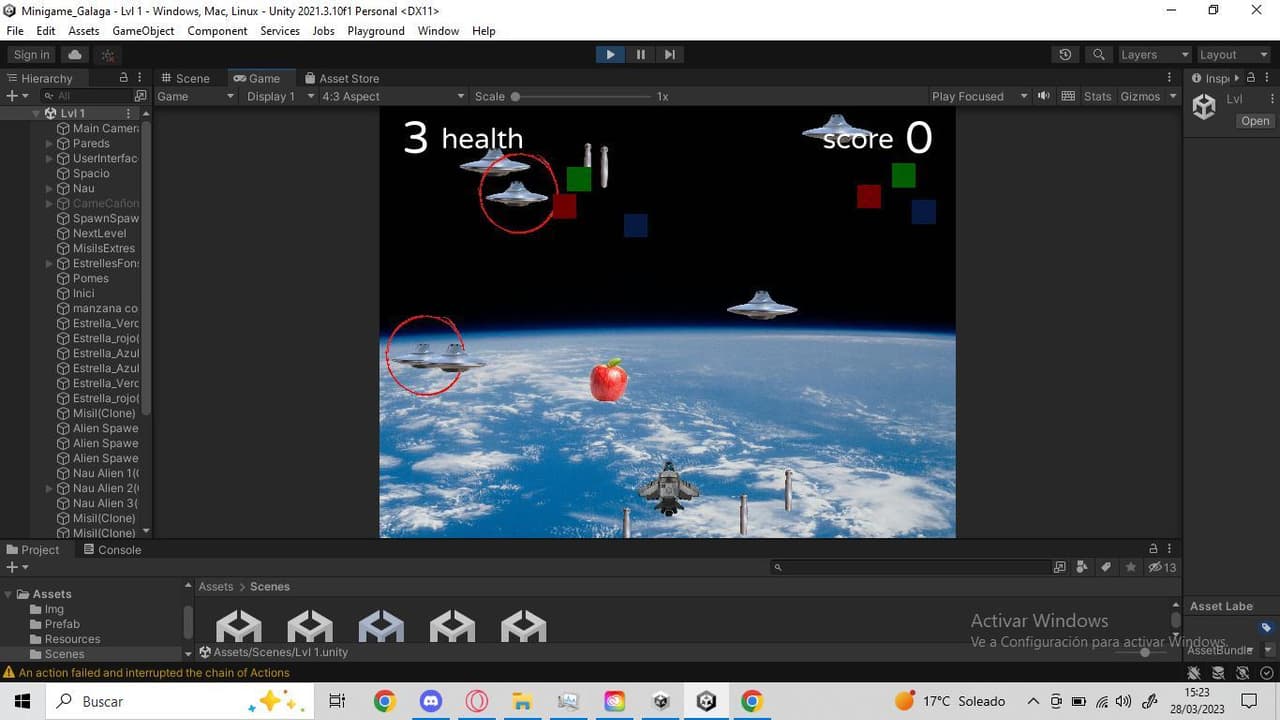Open the Layers dropdown
The image size is (1280, 720).
(x=1154, y=55)
